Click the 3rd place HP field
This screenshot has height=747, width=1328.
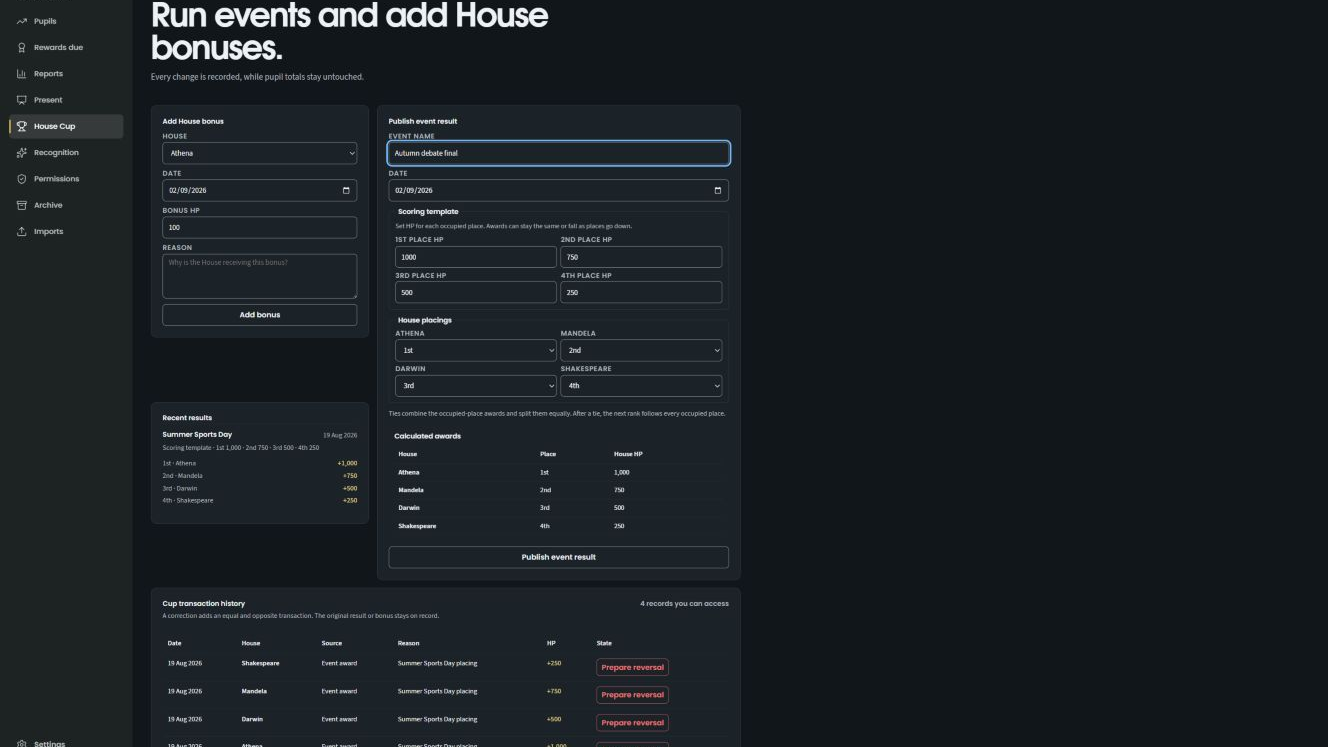476,292
